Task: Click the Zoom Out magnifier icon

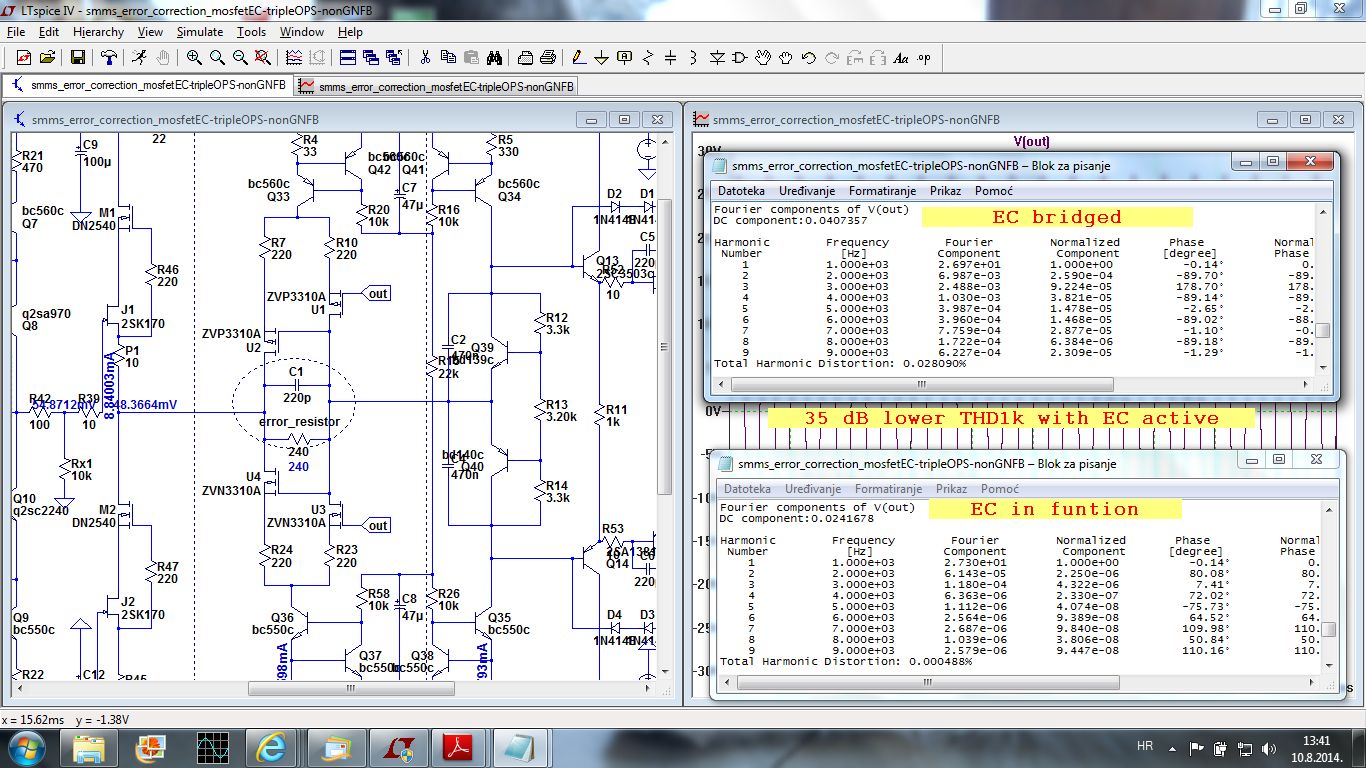Action: 240,58
